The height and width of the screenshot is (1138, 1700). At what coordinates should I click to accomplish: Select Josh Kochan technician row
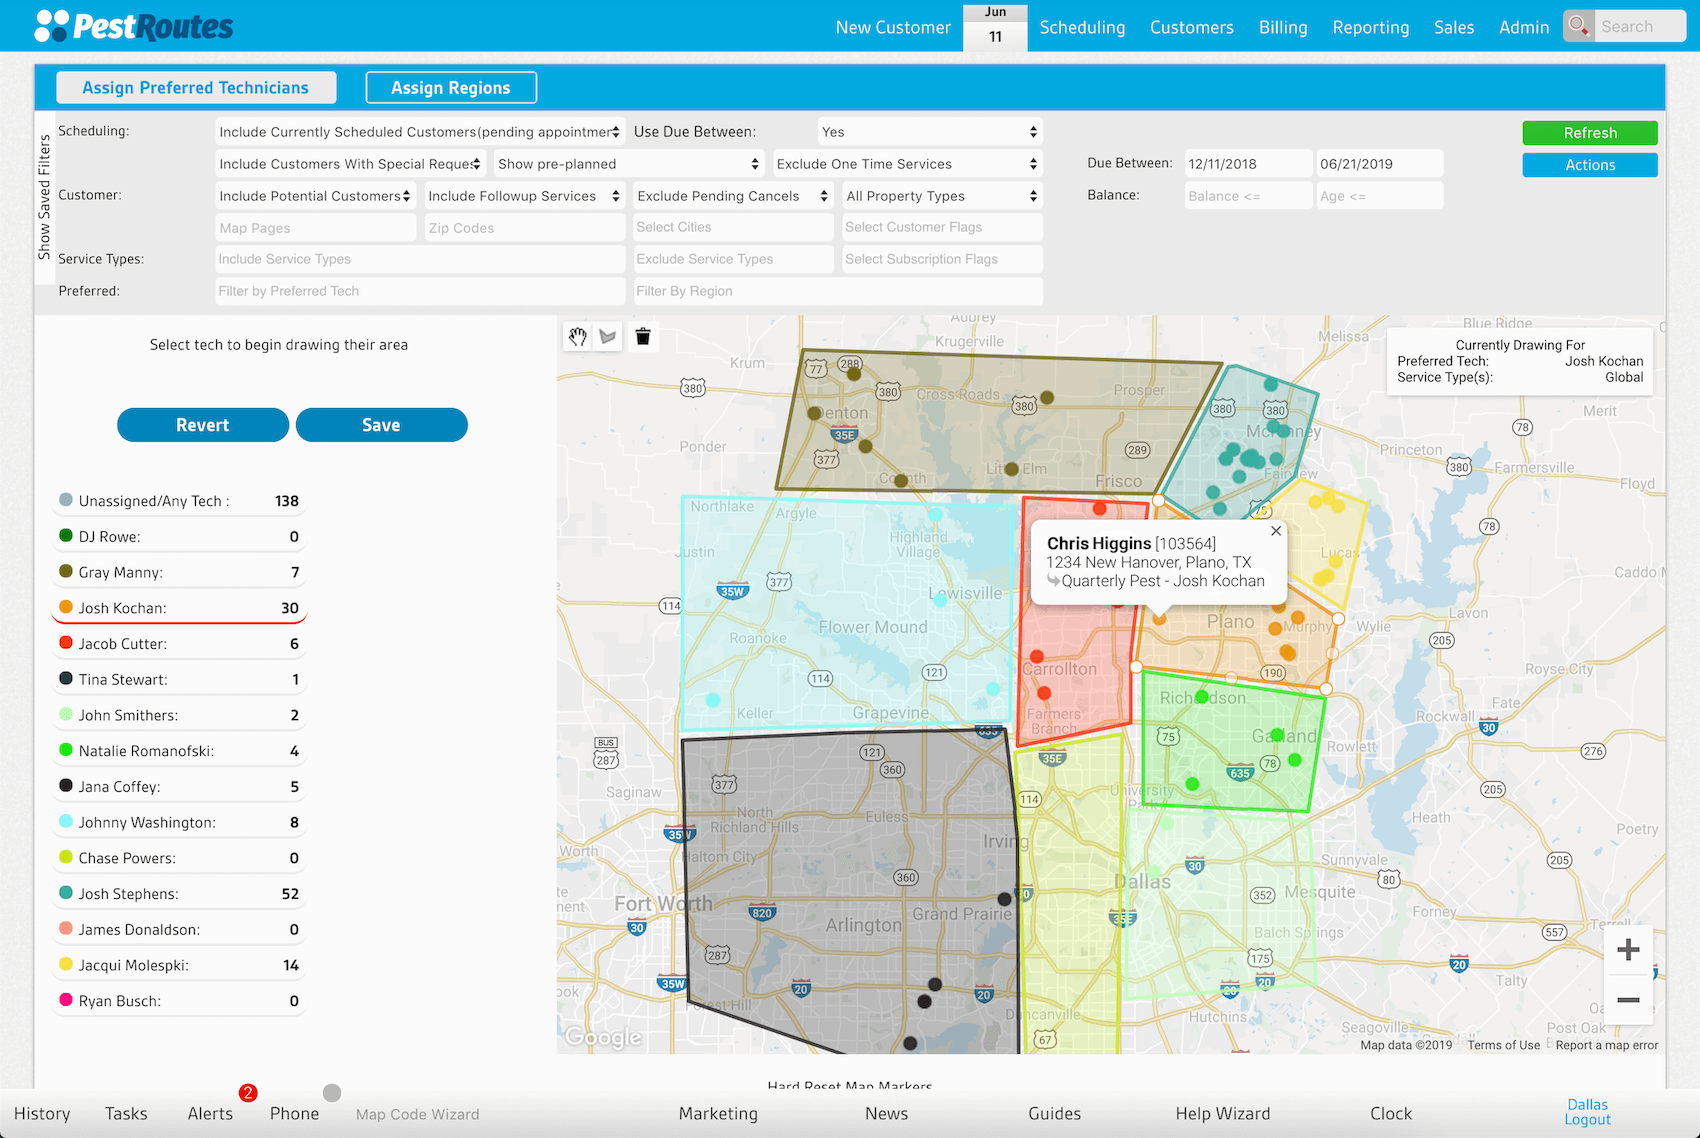tap(179, 608)
